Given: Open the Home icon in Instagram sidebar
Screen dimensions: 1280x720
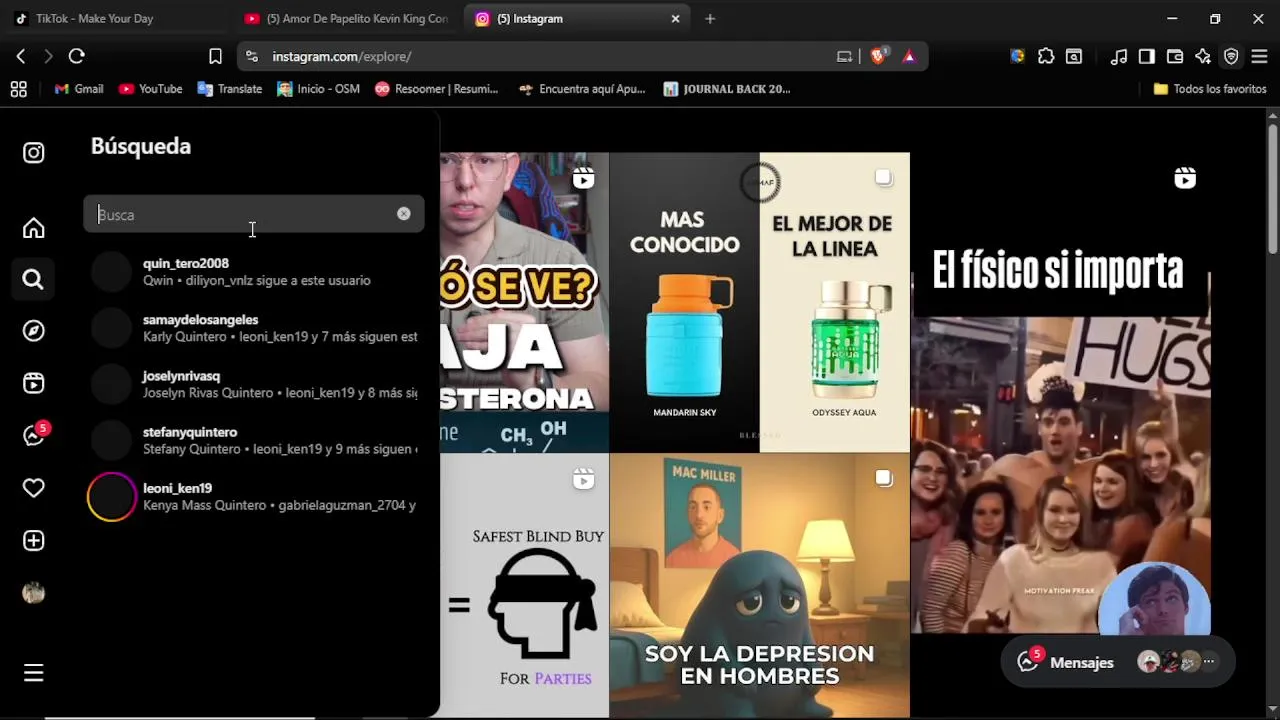Looking at the screenshot, I should [x=34, y=228].
